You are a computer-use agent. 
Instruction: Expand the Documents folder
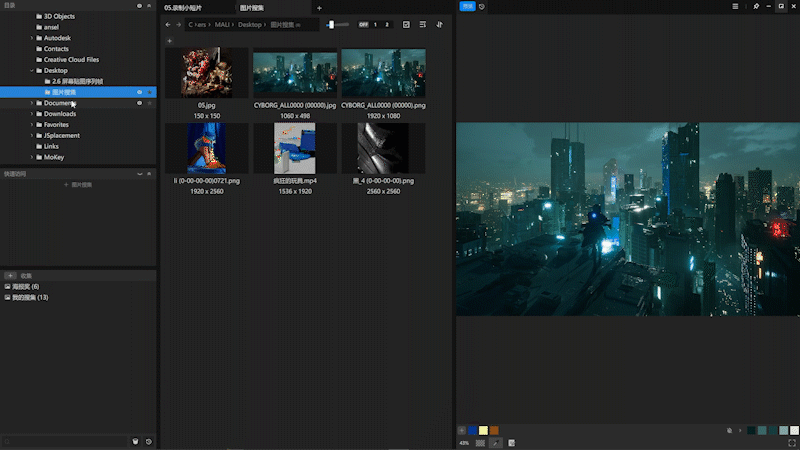point(32,103)
